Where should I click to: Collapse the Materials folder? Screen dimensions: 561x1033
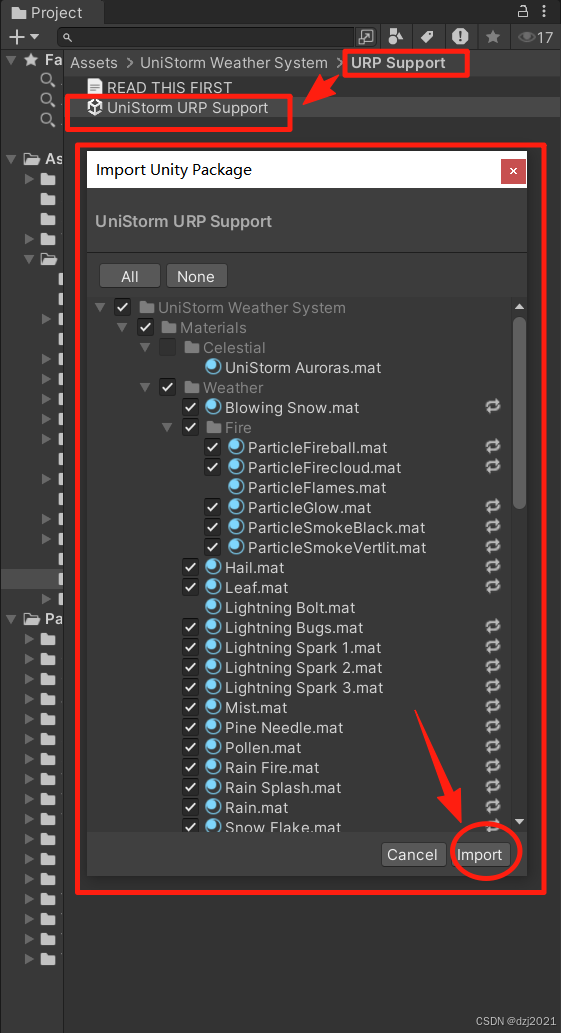pos(122,327)
